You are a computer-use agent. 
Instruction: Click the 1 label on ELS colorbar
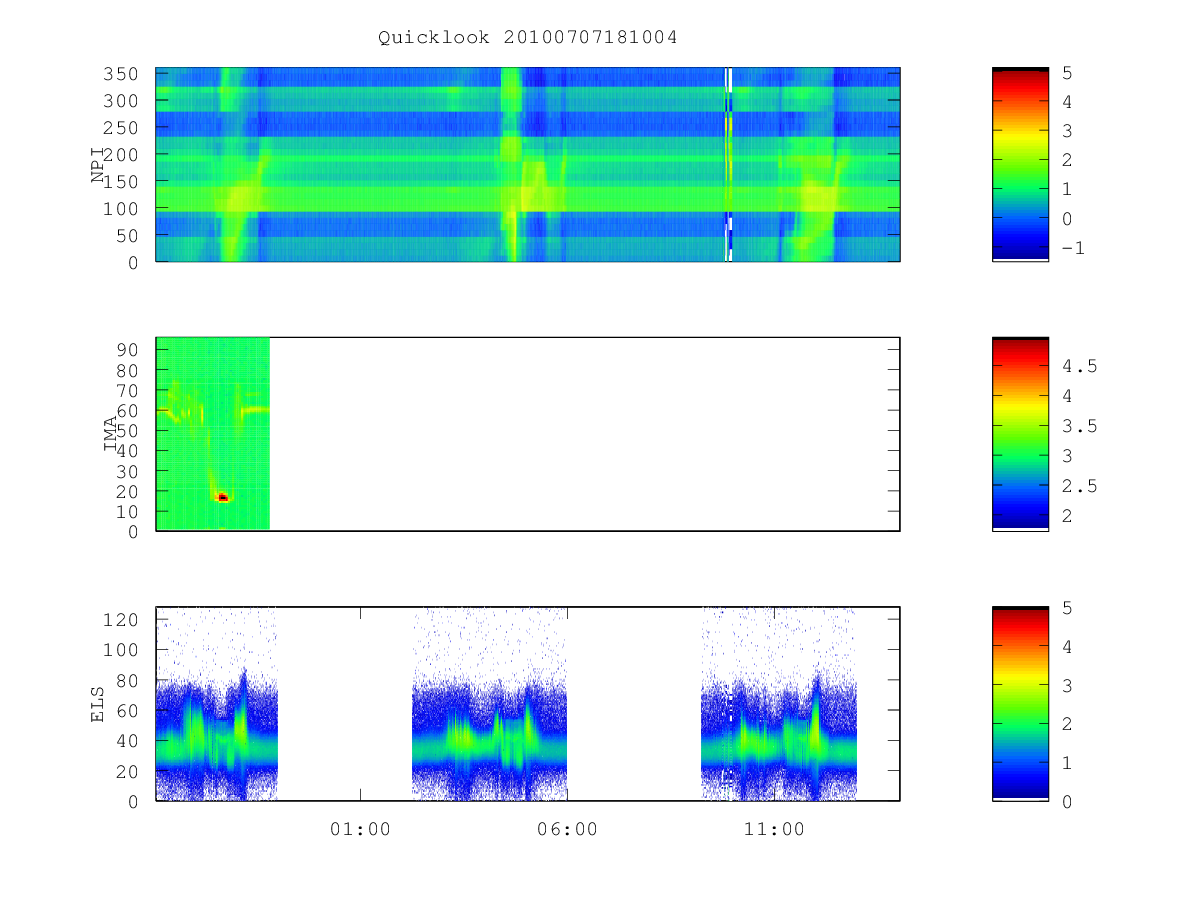[1068, 763]
